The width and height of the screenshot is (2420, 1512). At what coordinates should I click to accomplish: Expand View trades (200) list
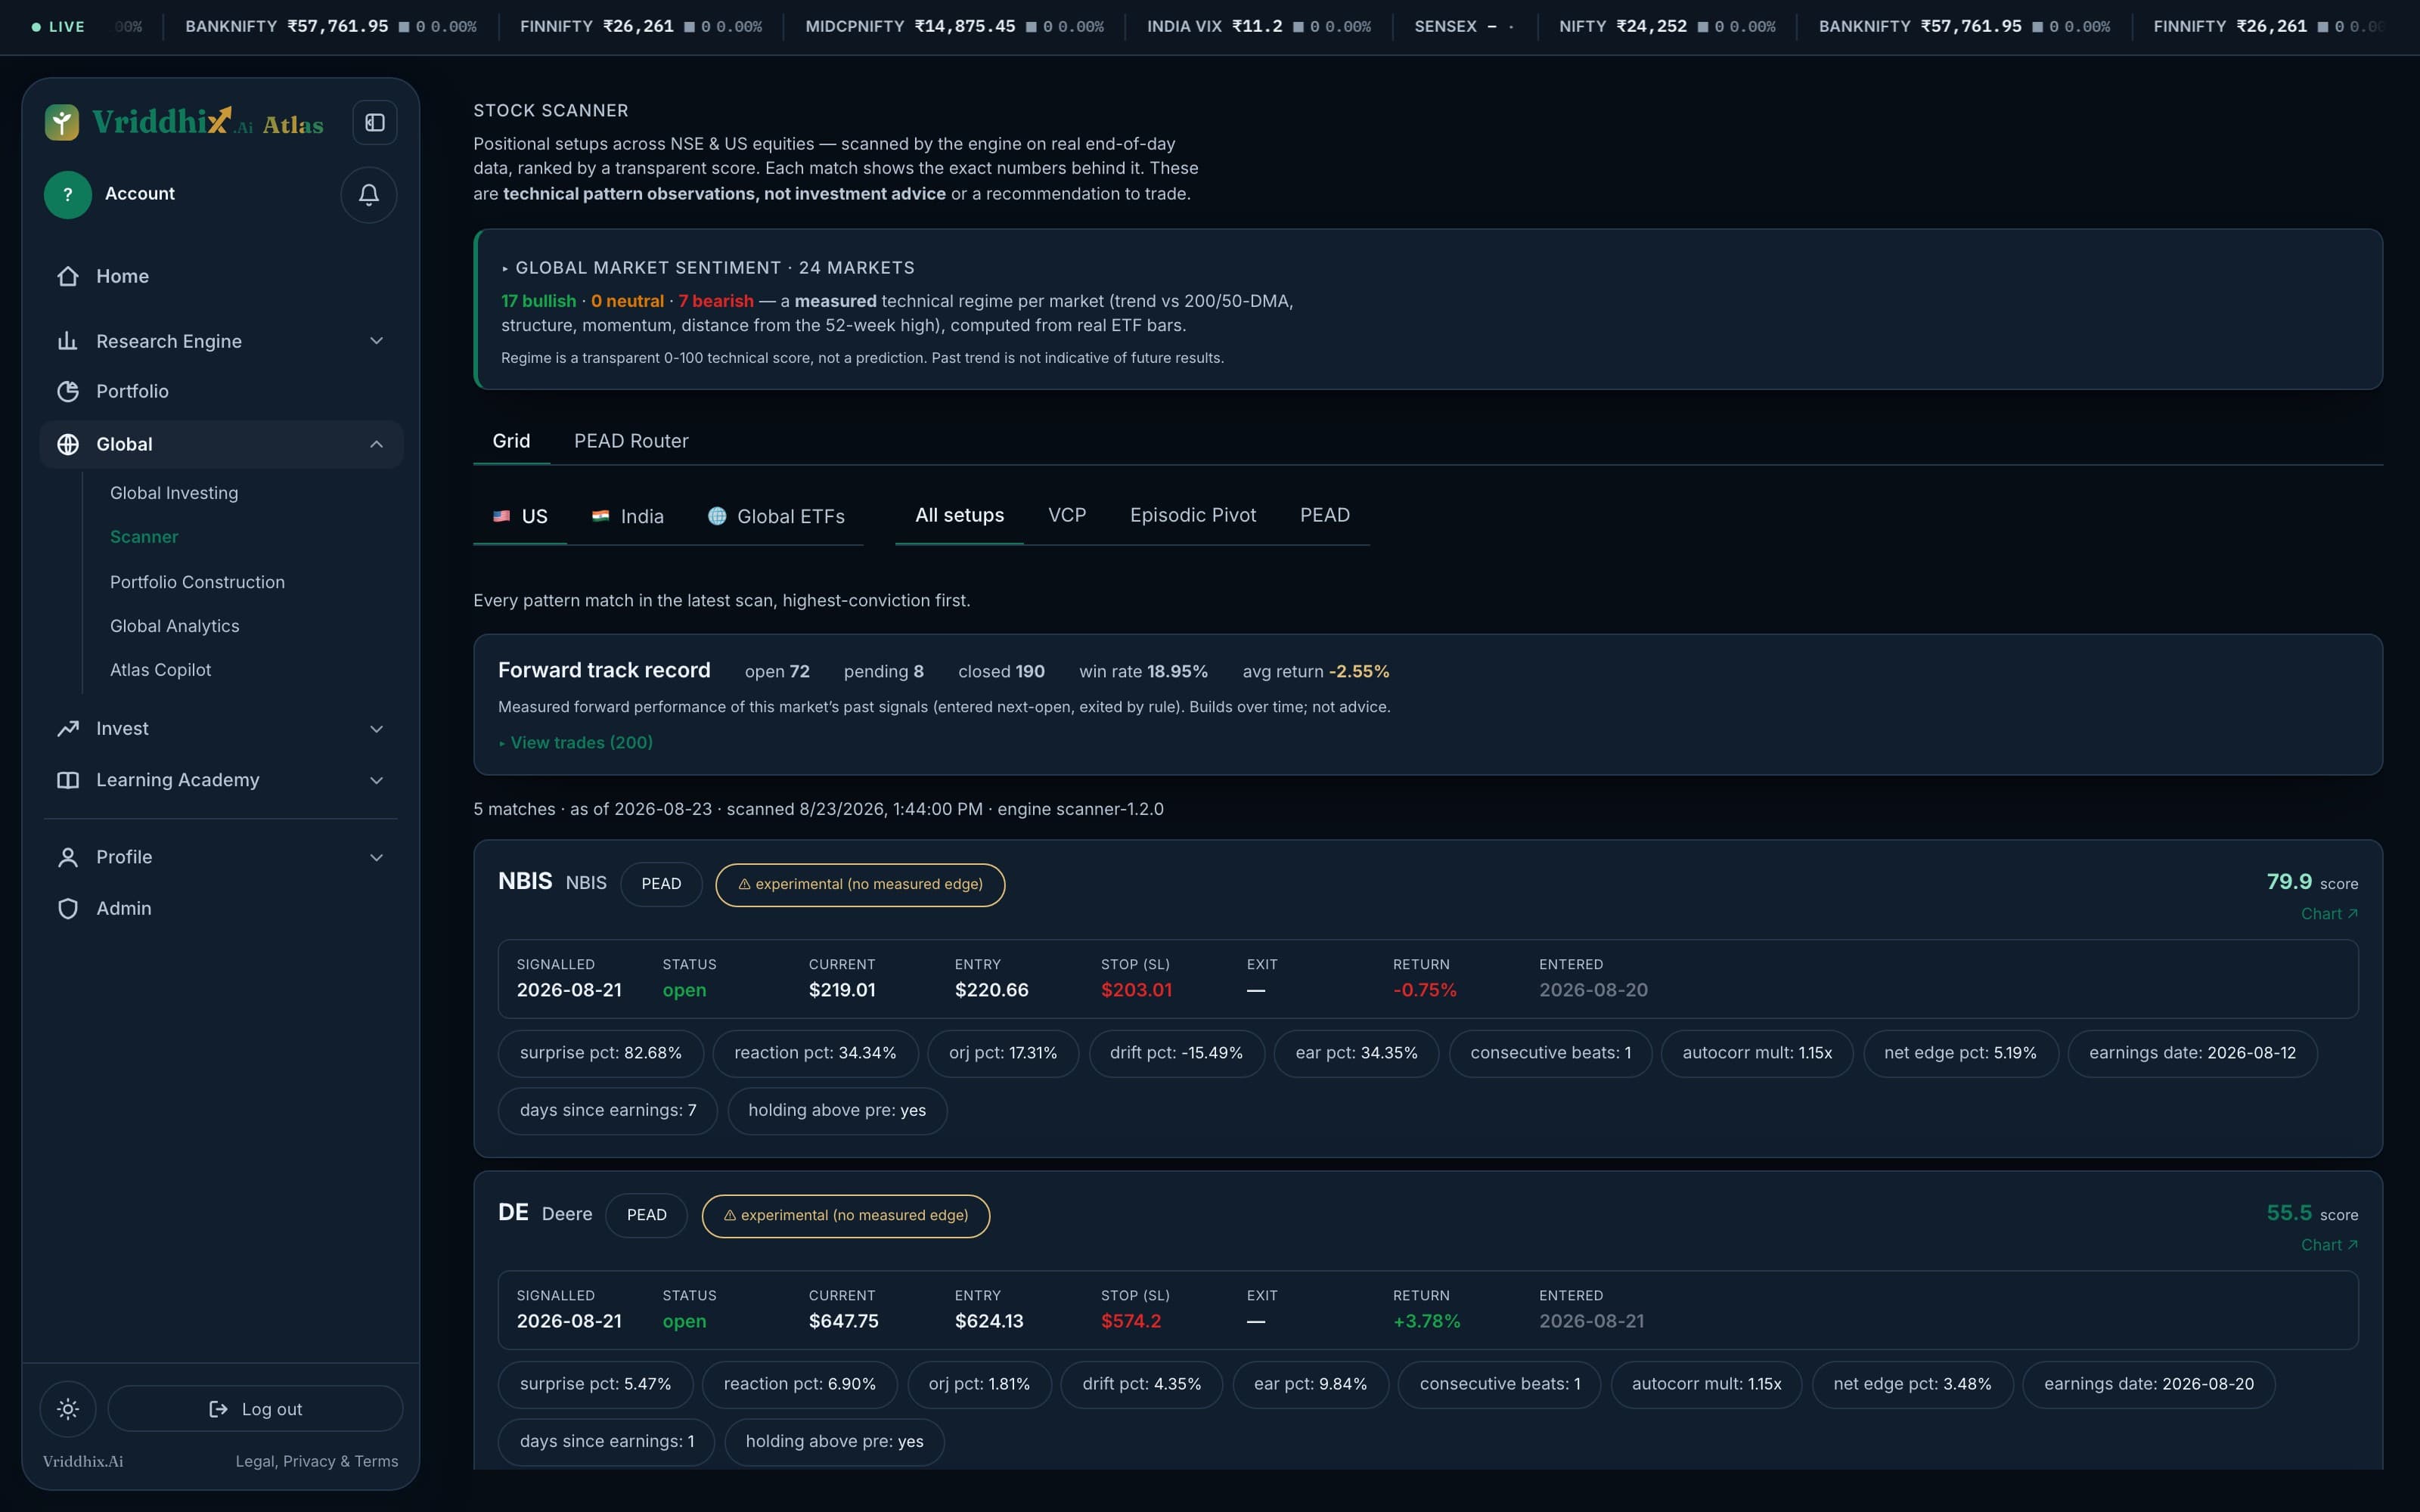coord(576,742)
